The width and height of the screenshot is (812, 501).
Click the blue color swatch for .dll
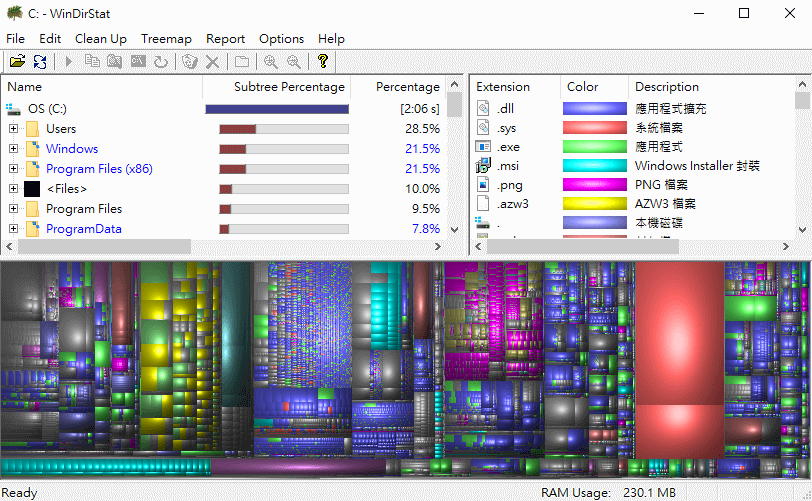tap(595, 108)
